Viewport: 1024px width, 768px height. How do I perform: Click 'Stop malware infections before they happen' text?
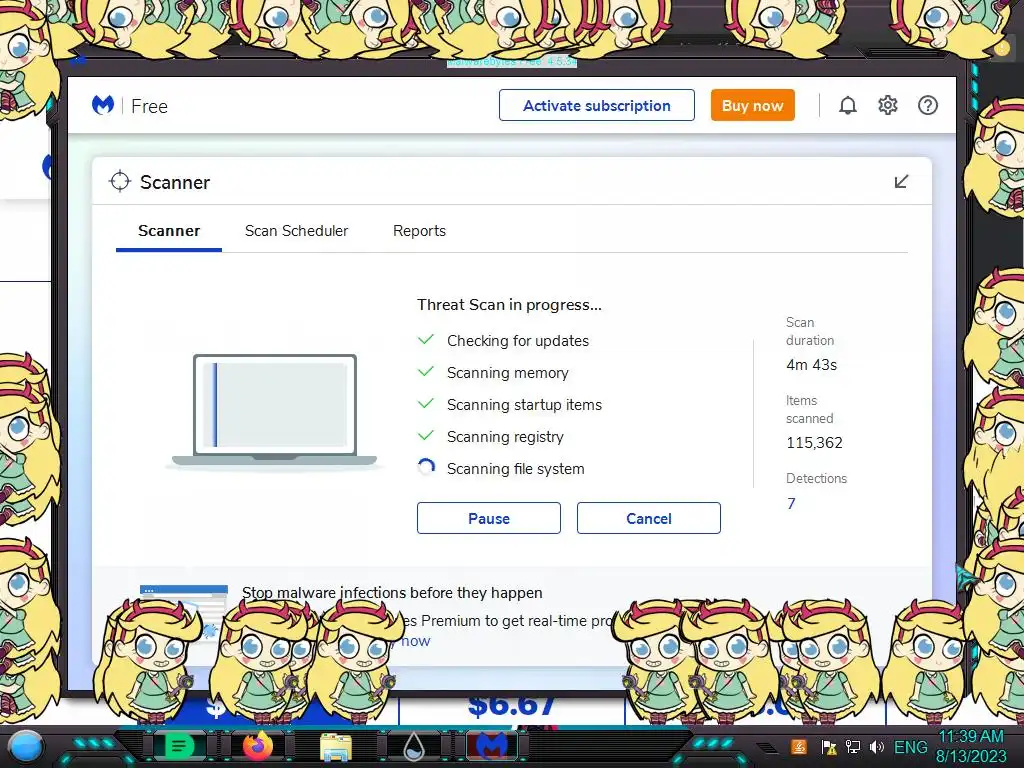point(392,593)
